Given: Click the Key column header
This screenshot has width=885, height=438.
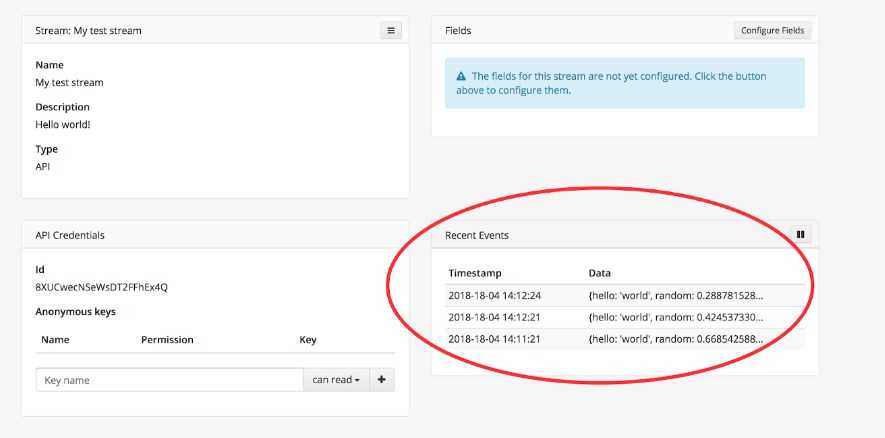Looking at the screenshot, I should tap(308, 340).
